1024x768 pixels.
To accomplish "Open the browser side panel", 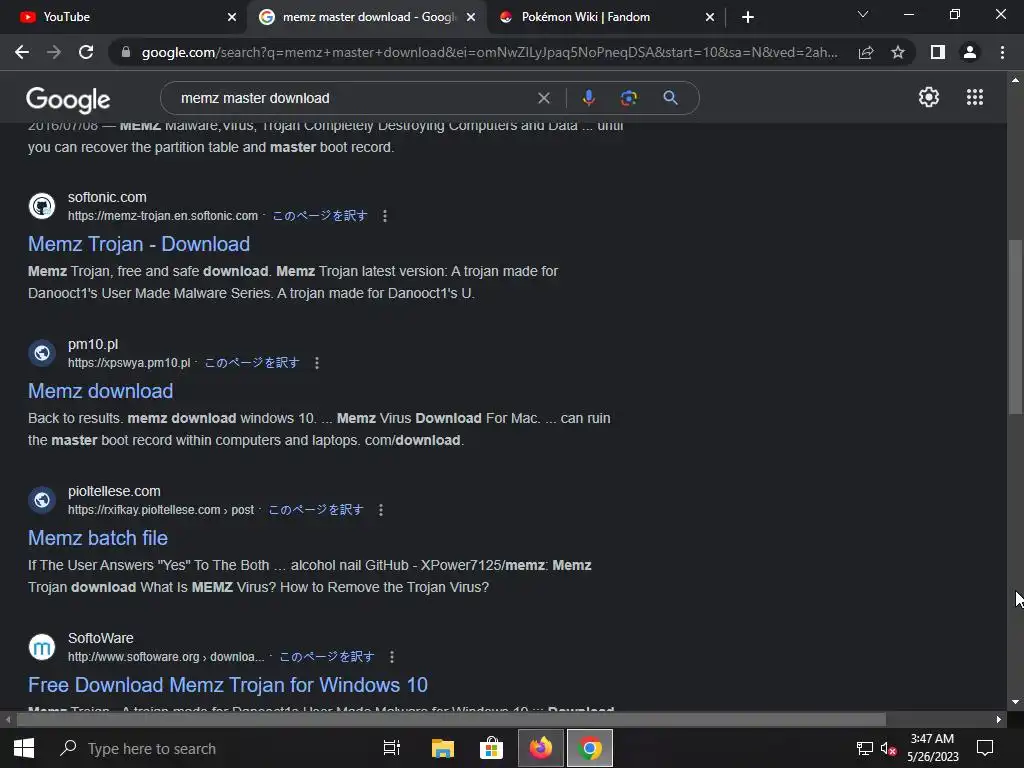I will [x=938, y=52].
